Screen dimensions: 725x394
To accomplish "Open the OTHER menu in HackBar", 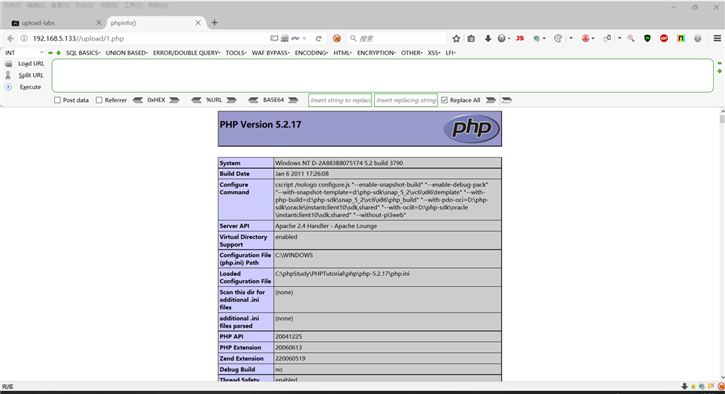I will coord(412,53).
